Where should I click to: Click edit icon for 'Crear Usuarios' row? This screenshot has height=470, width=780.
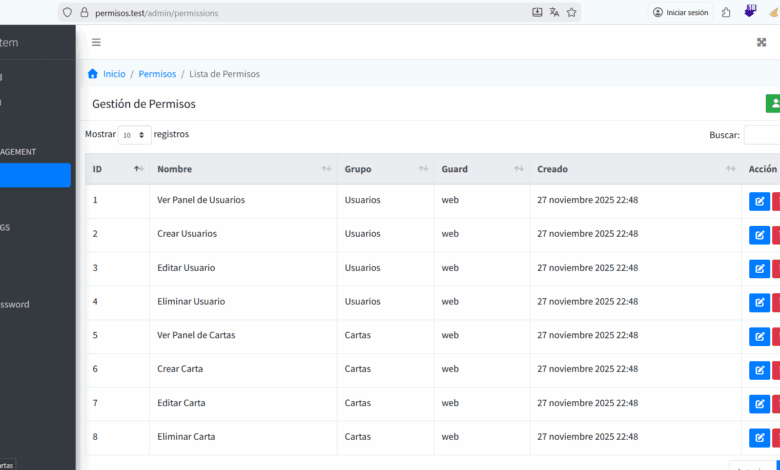click(x=759, y=235)
